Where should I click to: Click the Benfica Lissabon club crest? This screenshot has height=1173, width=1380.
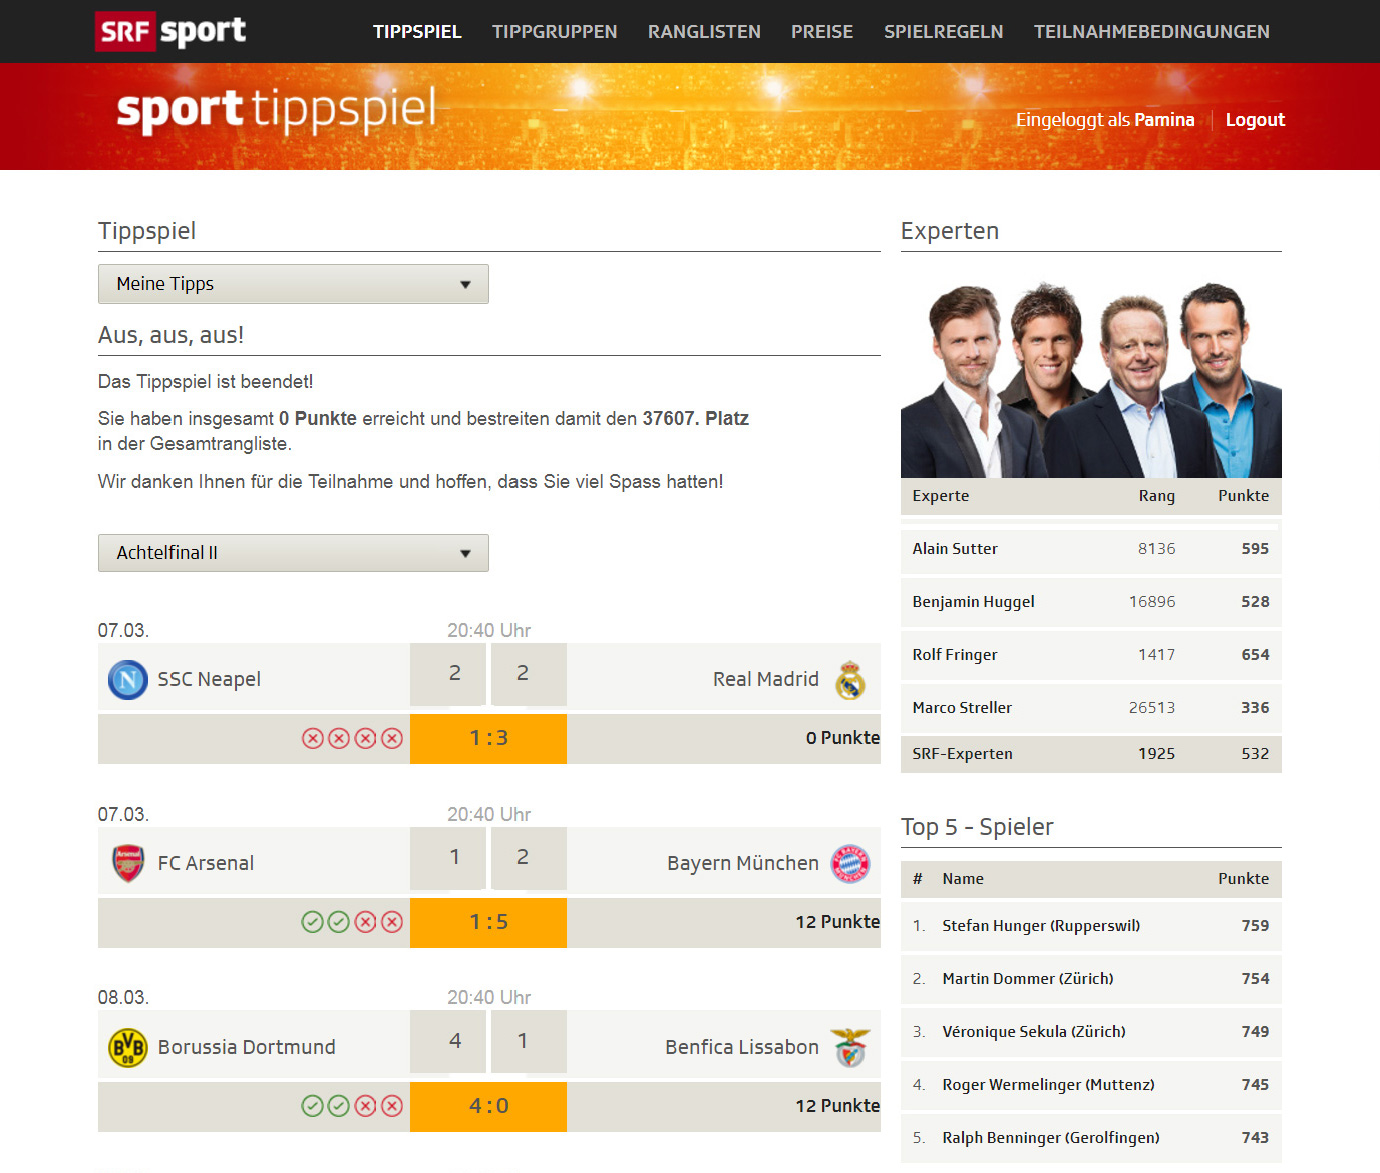[x=851, y=1047]
